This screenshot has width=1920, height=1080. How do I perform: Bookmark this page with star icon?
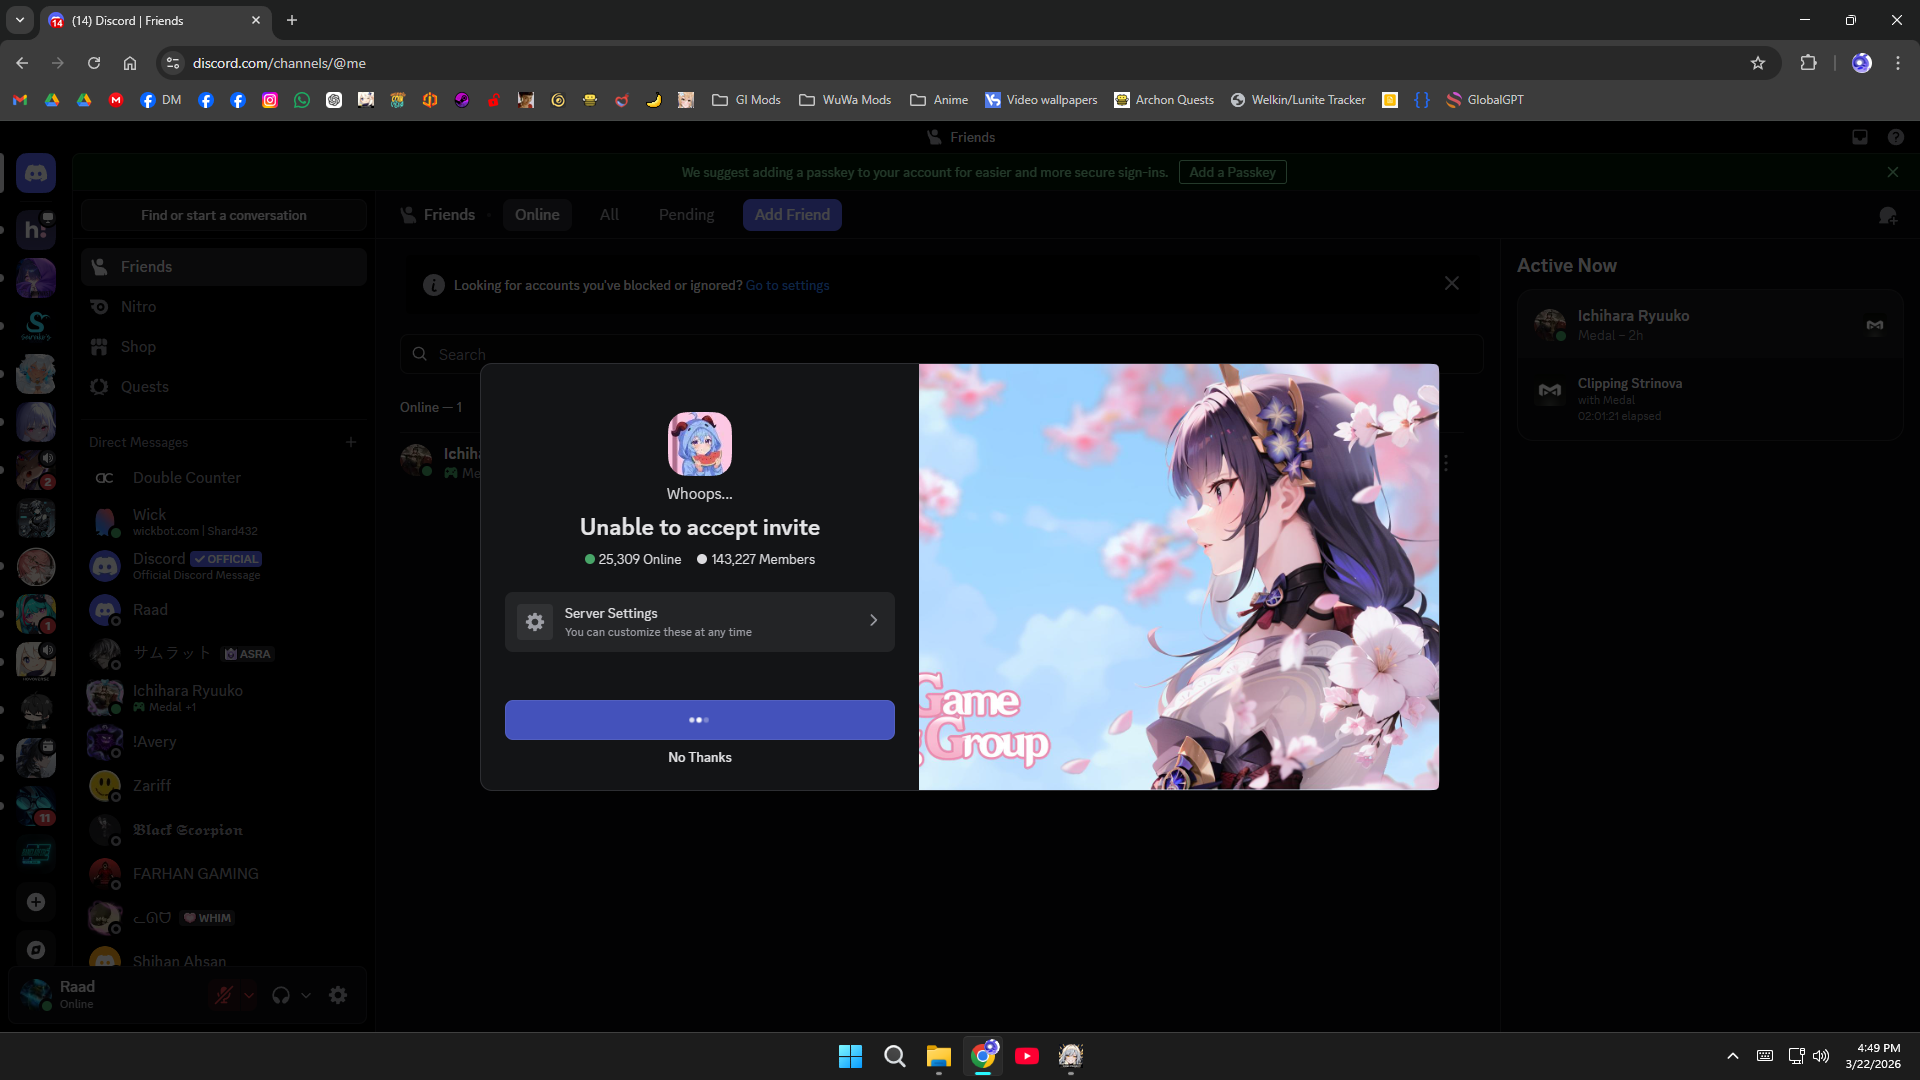tap(1758, 63)
